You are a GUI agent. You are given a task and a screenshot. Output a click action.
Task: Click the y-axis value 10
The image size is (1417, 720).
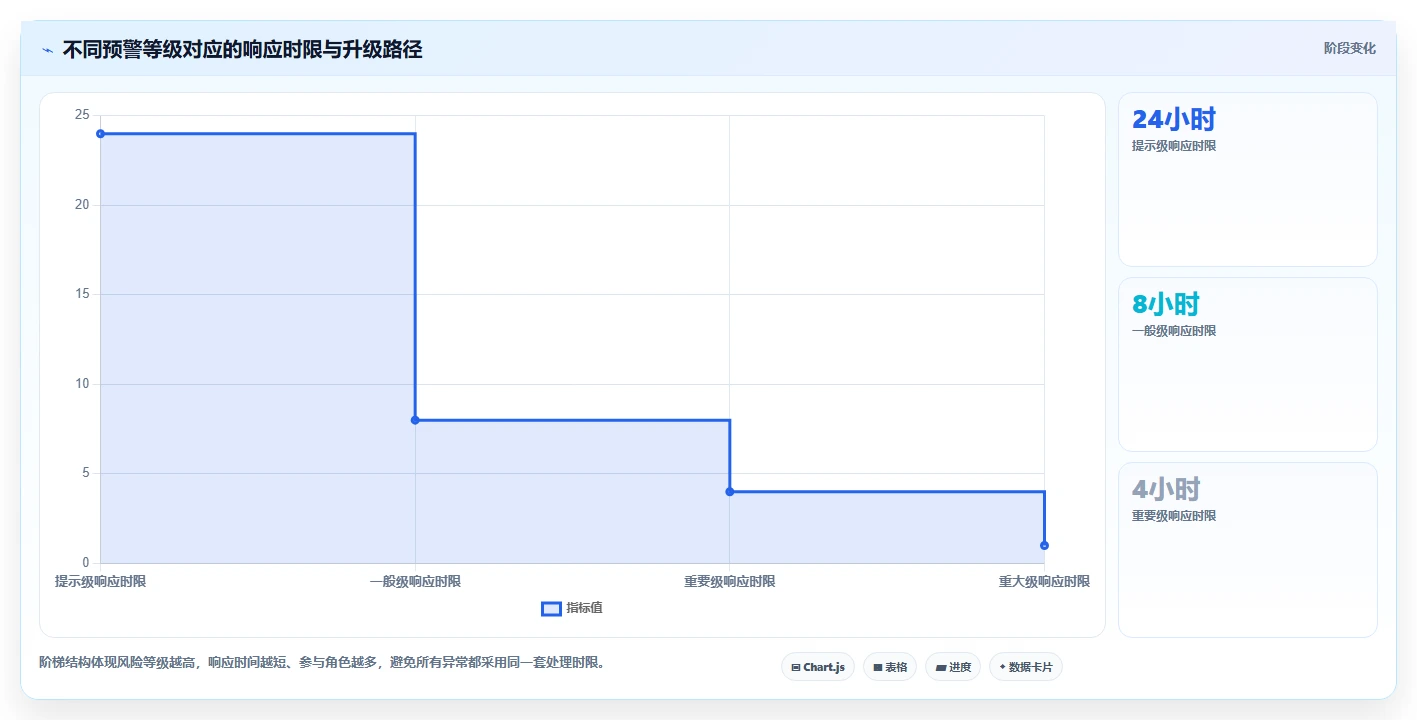pyautogui.click(x=82, y=384)
